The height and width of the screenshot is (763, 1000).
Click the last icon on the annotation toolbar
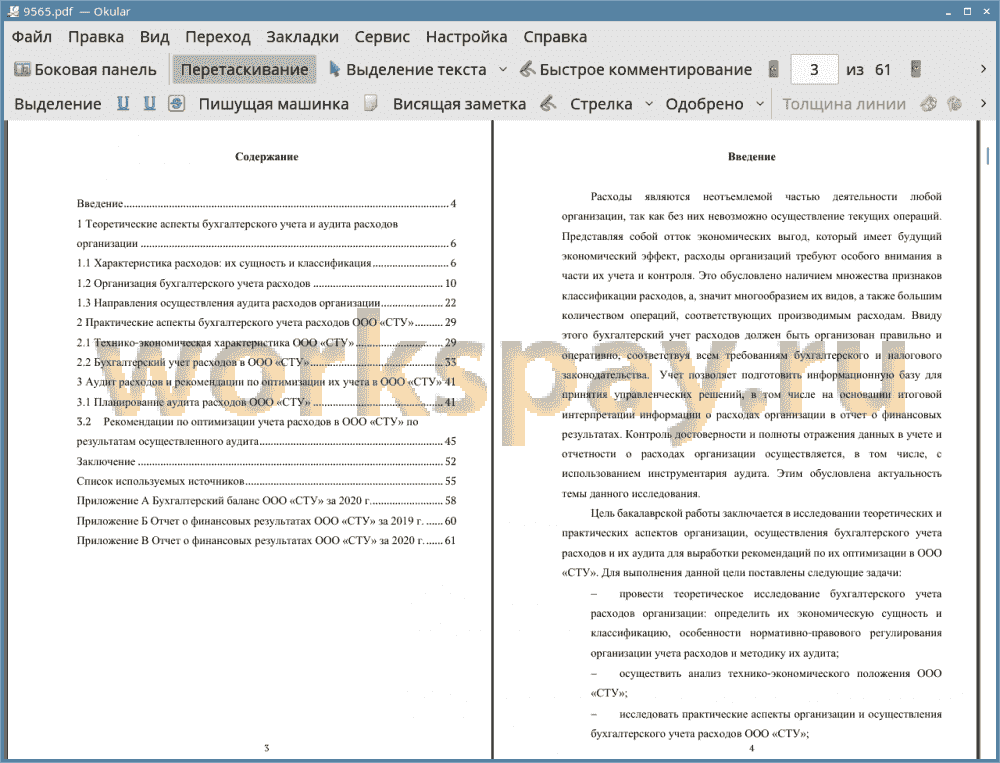coord(955,103)
